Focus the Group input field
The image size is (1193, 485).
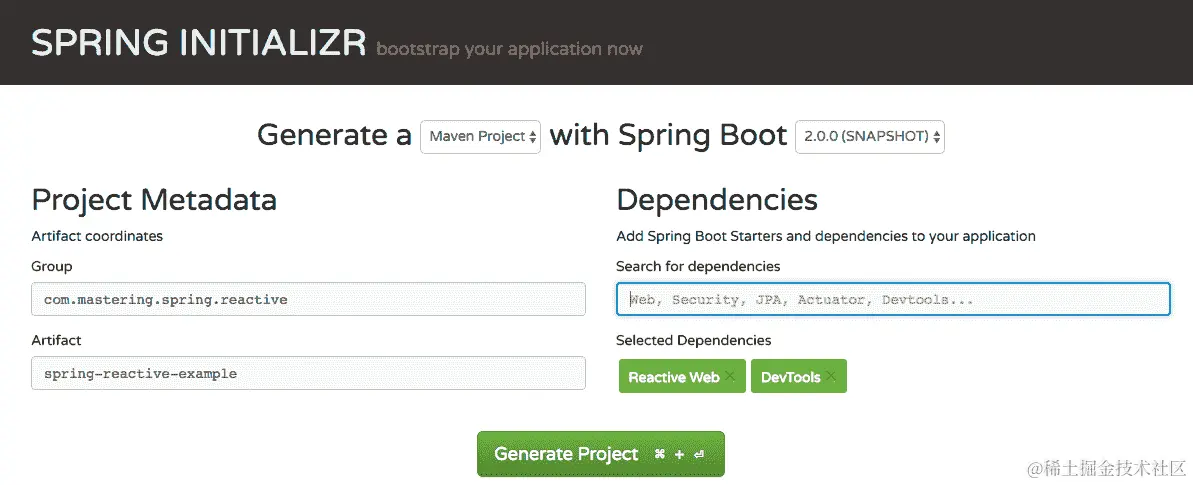tap(308, 299)
